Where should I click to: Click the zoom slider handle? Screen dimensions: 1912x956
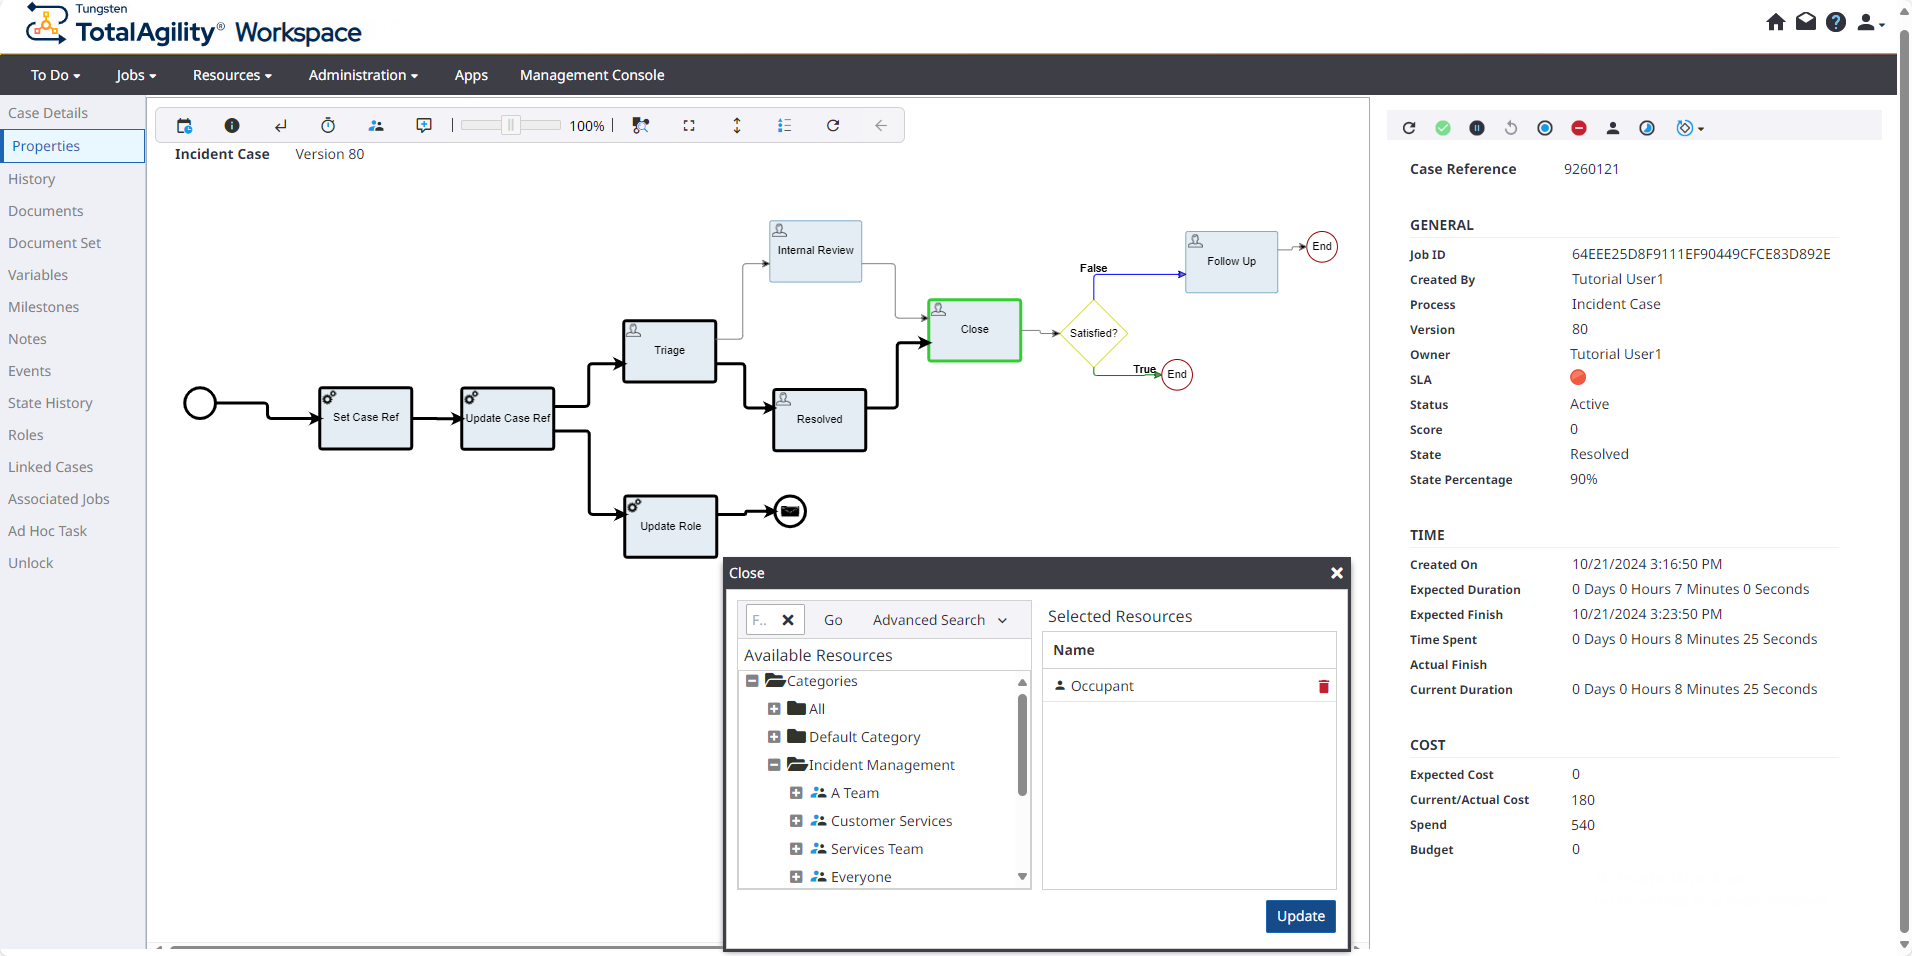pos(511,126)
